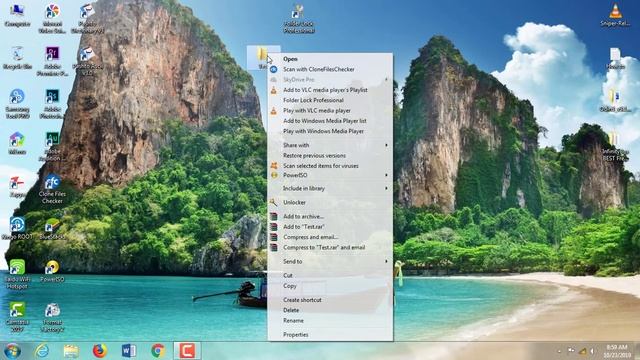Choose Play with Windows Media Player

[x=330, y=131]
